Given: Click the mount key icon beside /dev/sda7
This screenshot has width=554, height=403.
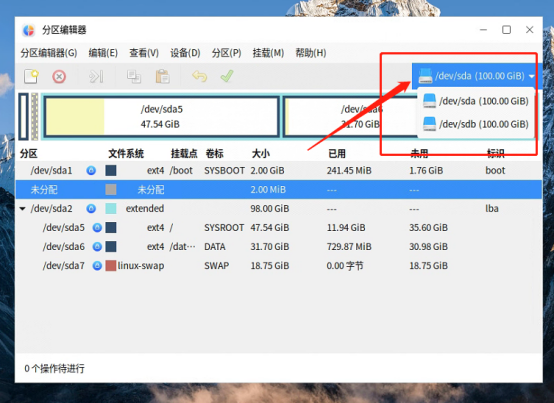Looking at the screenshot, I should [97, 266].
